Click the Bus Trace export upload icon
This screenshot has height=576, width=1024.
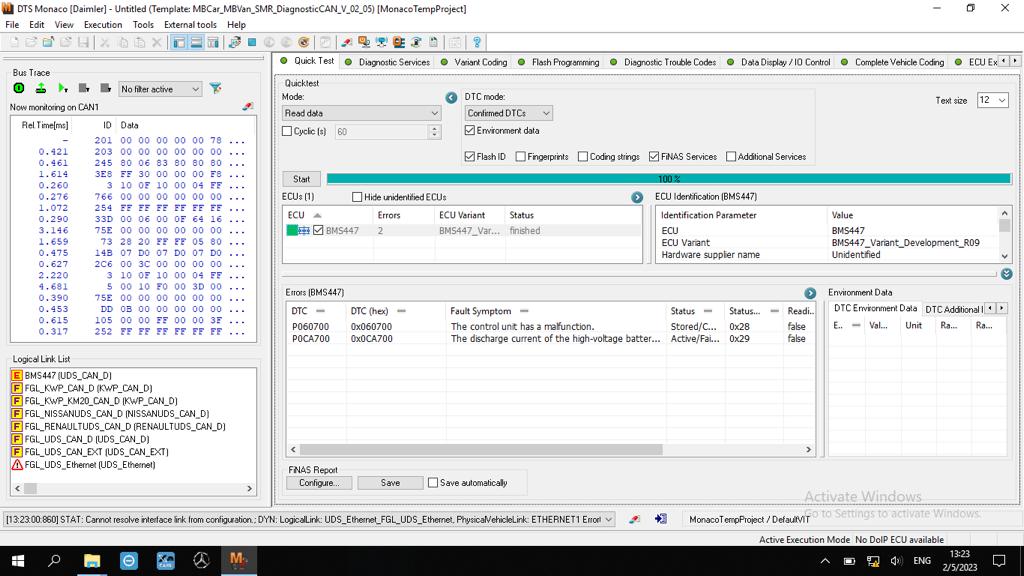40,88
